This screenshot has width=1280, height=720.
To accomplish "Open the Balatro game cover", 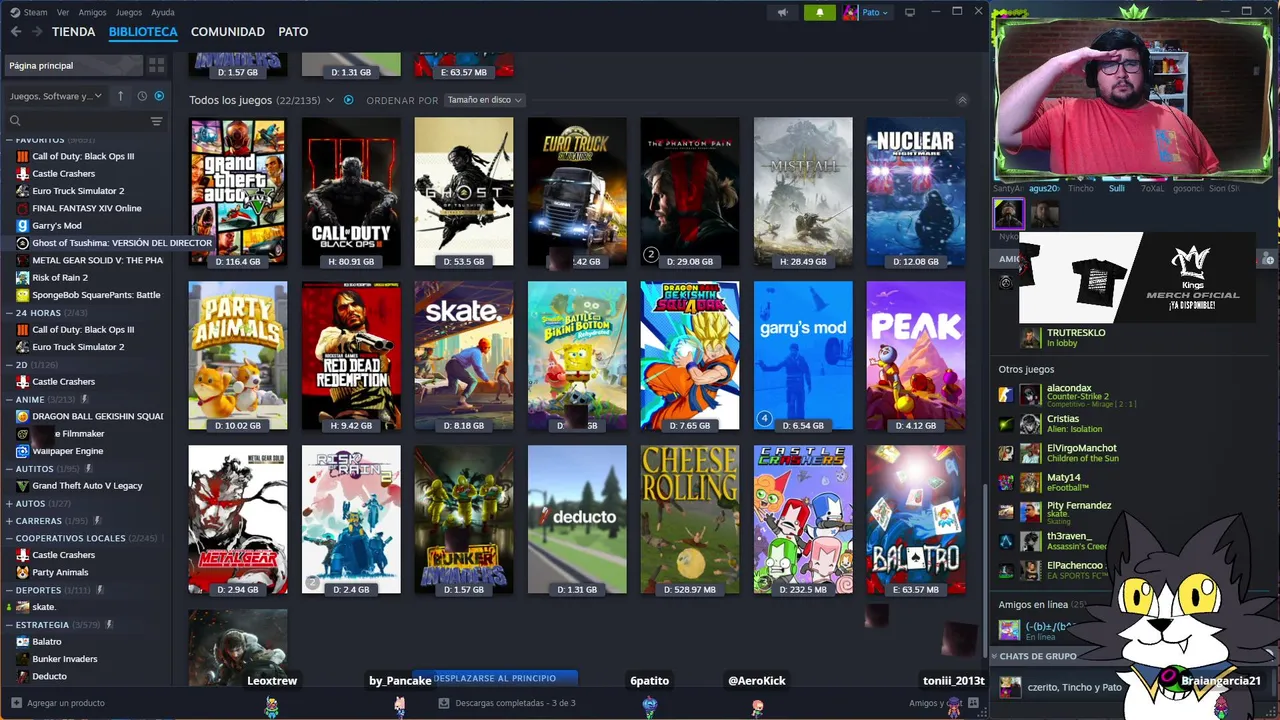I will point(916,520).
